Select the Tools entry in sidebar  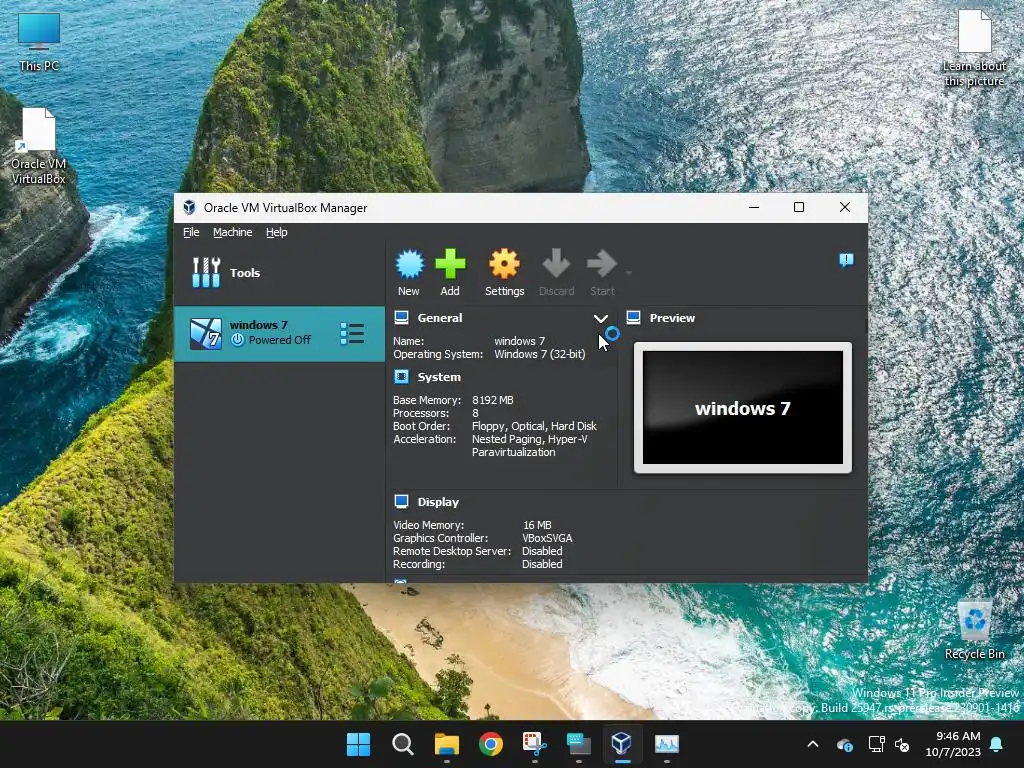click(x=280, y=273)
